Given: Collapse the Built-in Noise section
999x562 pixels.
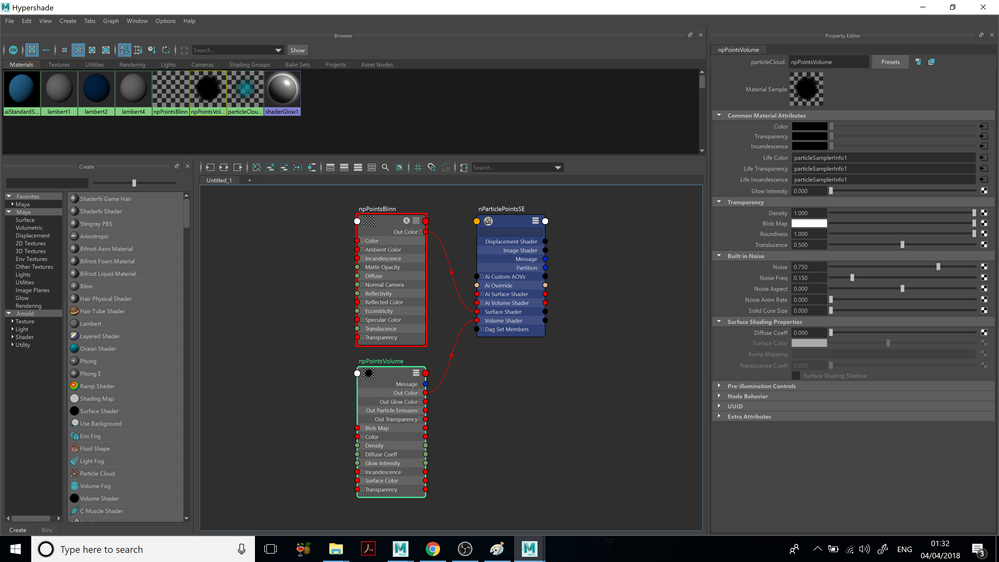Looking at the screenshot, I should click(719, 256).
